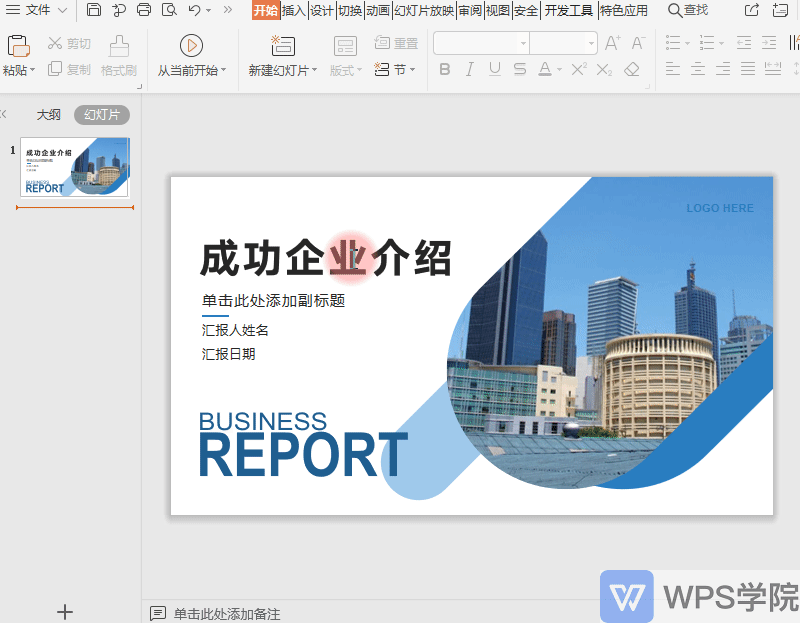Viewport: 800px width, 623px height.
Task: Start slideshow from current (从当前开始) icon
Action: tap(191, 46)
